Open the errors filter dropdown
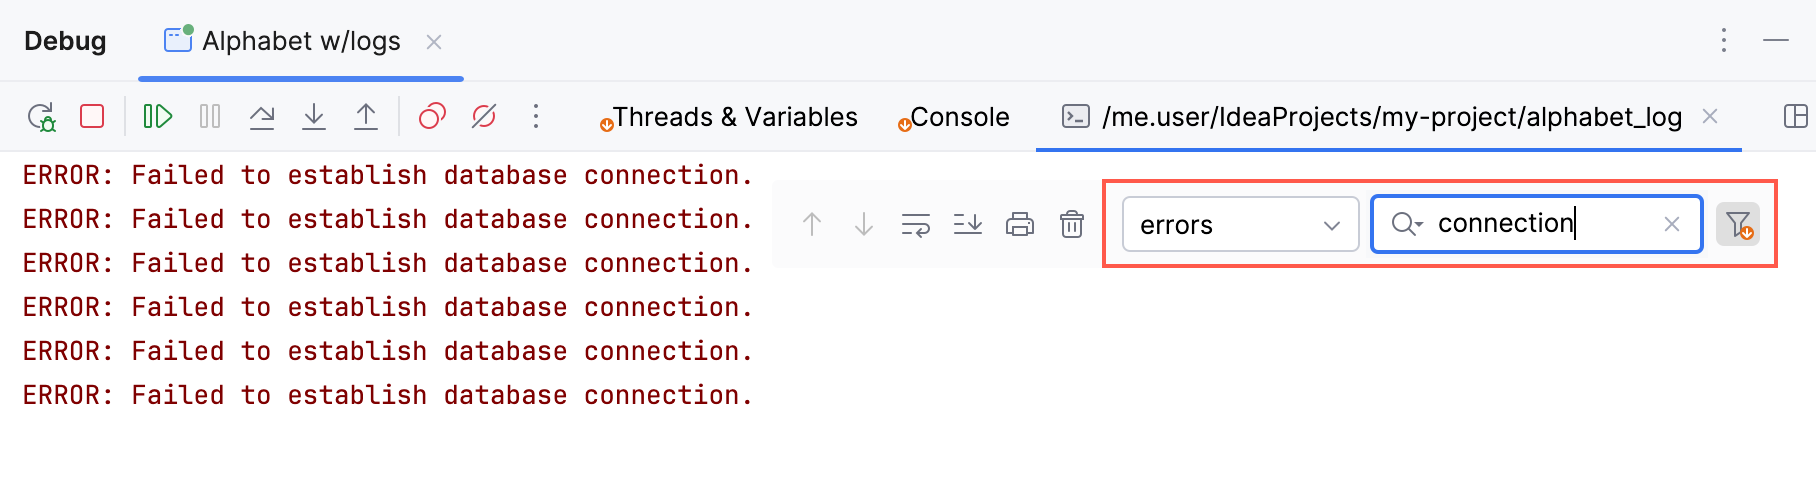This screenshot has height=500, width=1816. pyautogui.click(x=1240, y=225)
